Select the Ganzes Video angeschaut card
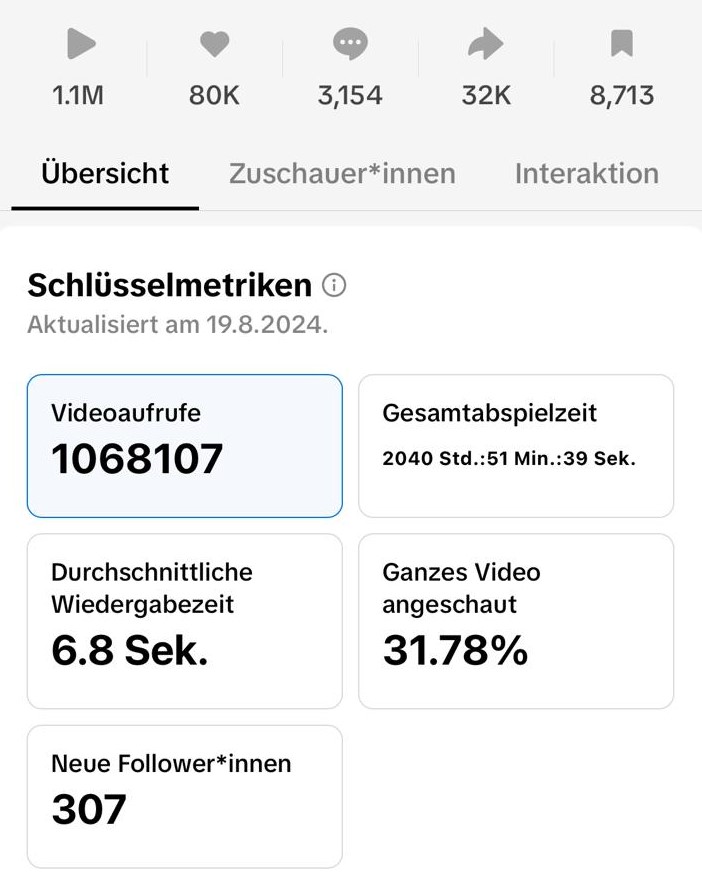The image size is (702, 878). tap(516, 620)
